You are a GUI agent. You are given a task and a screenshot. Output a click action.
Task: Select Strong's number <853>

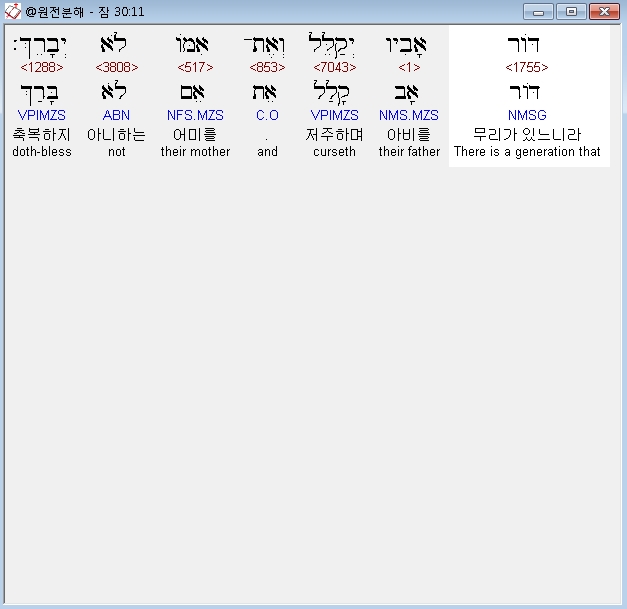[x=267, y=67]
